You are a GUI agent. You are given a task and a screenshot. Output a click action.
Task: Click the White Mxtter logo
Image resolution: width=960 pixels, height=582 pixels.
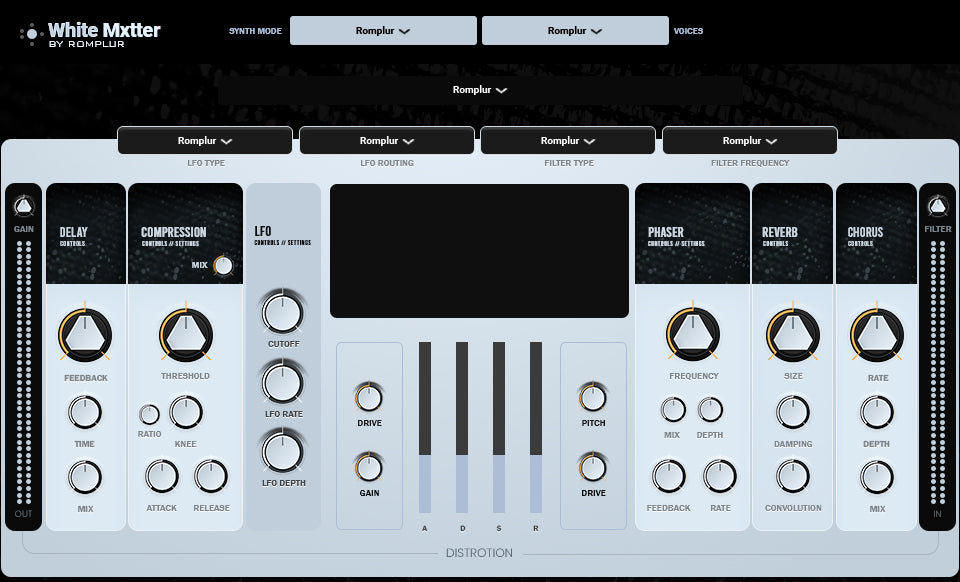point(89,34)
